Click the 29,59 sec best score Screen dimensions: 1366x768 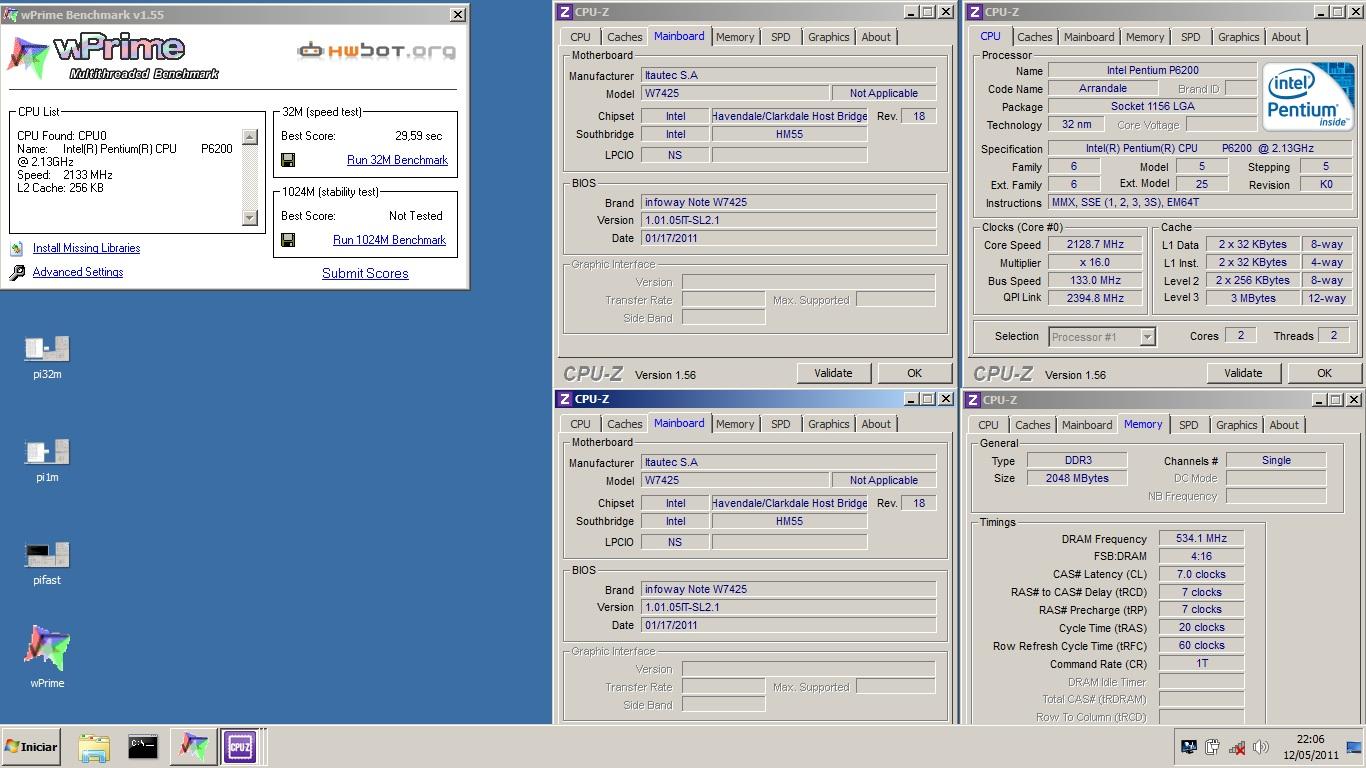point(418,136)
